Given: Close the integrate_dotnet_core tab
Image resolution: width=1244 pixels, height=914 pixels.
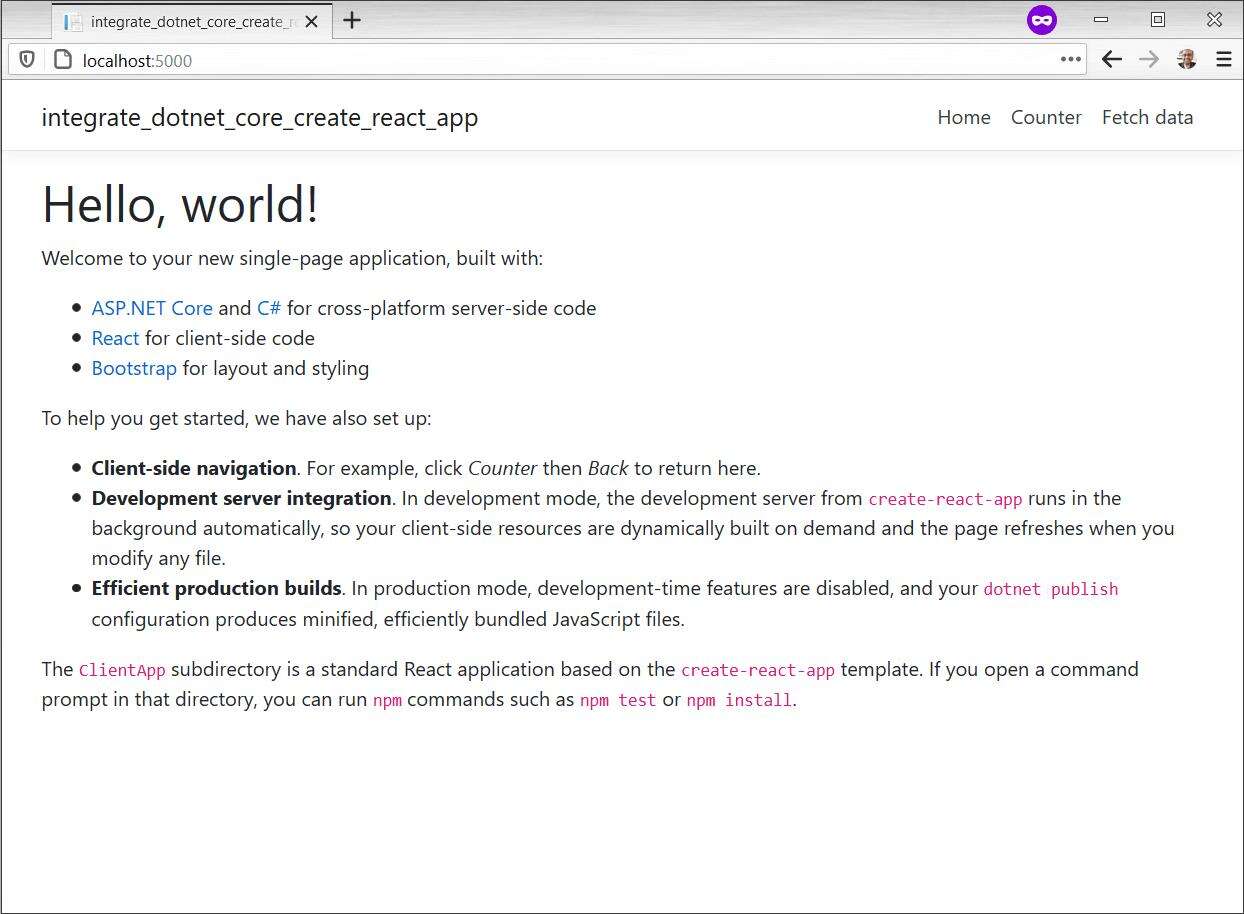Looking at the screenshot, I should pos(312,21).
